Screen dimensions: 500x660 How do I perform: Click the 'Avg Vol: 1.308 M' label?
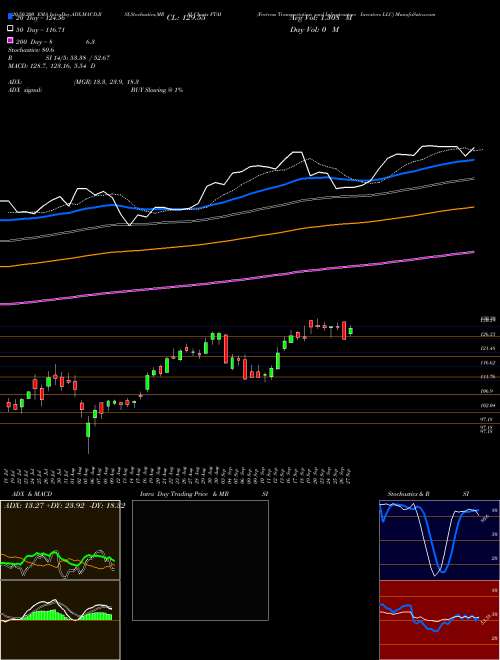(x=321, y=18)
